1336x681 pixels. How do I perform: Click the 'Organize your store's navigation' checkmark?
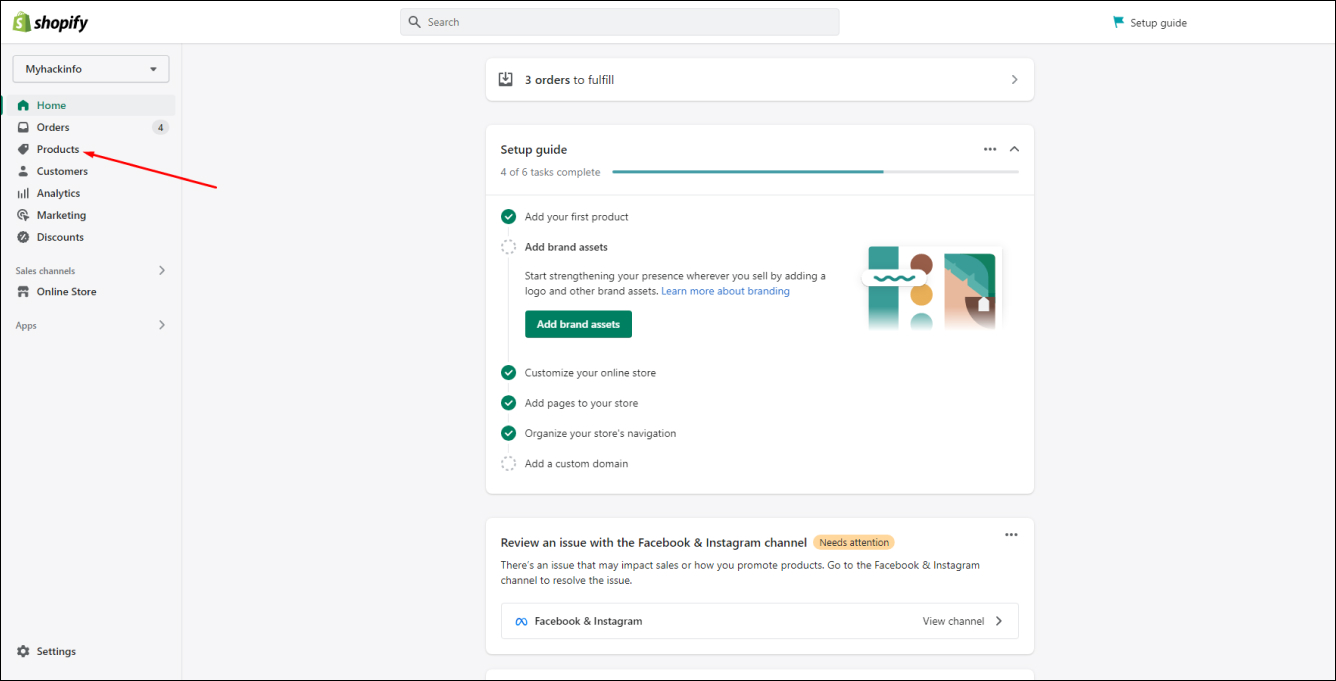pyautogui.click(x=508, y=433)
